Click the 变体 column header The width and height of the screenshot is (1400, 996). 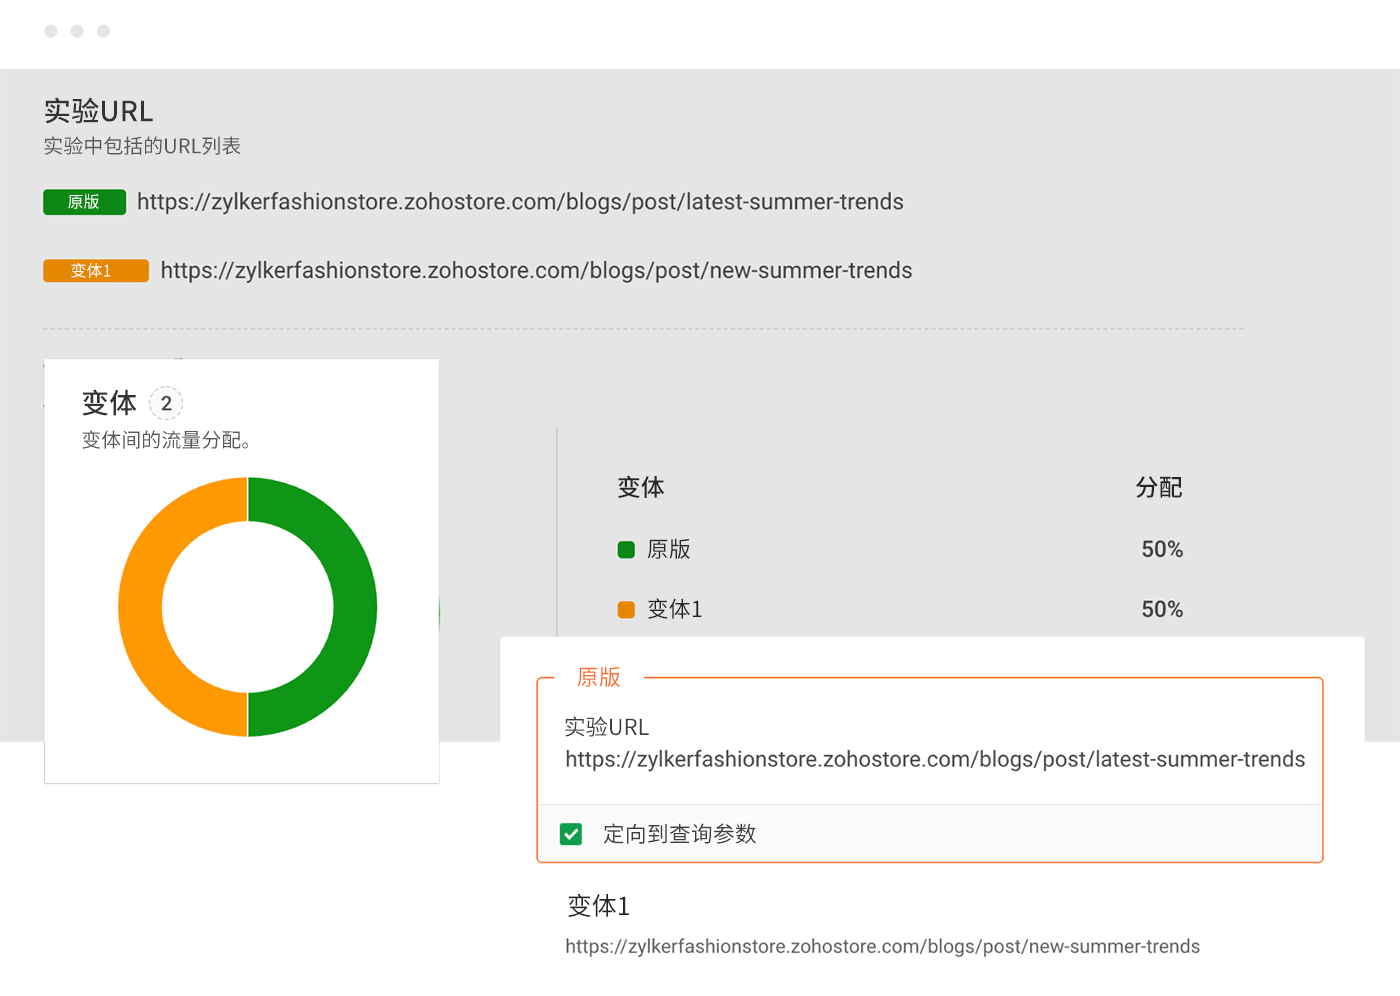tap(641, 487)
